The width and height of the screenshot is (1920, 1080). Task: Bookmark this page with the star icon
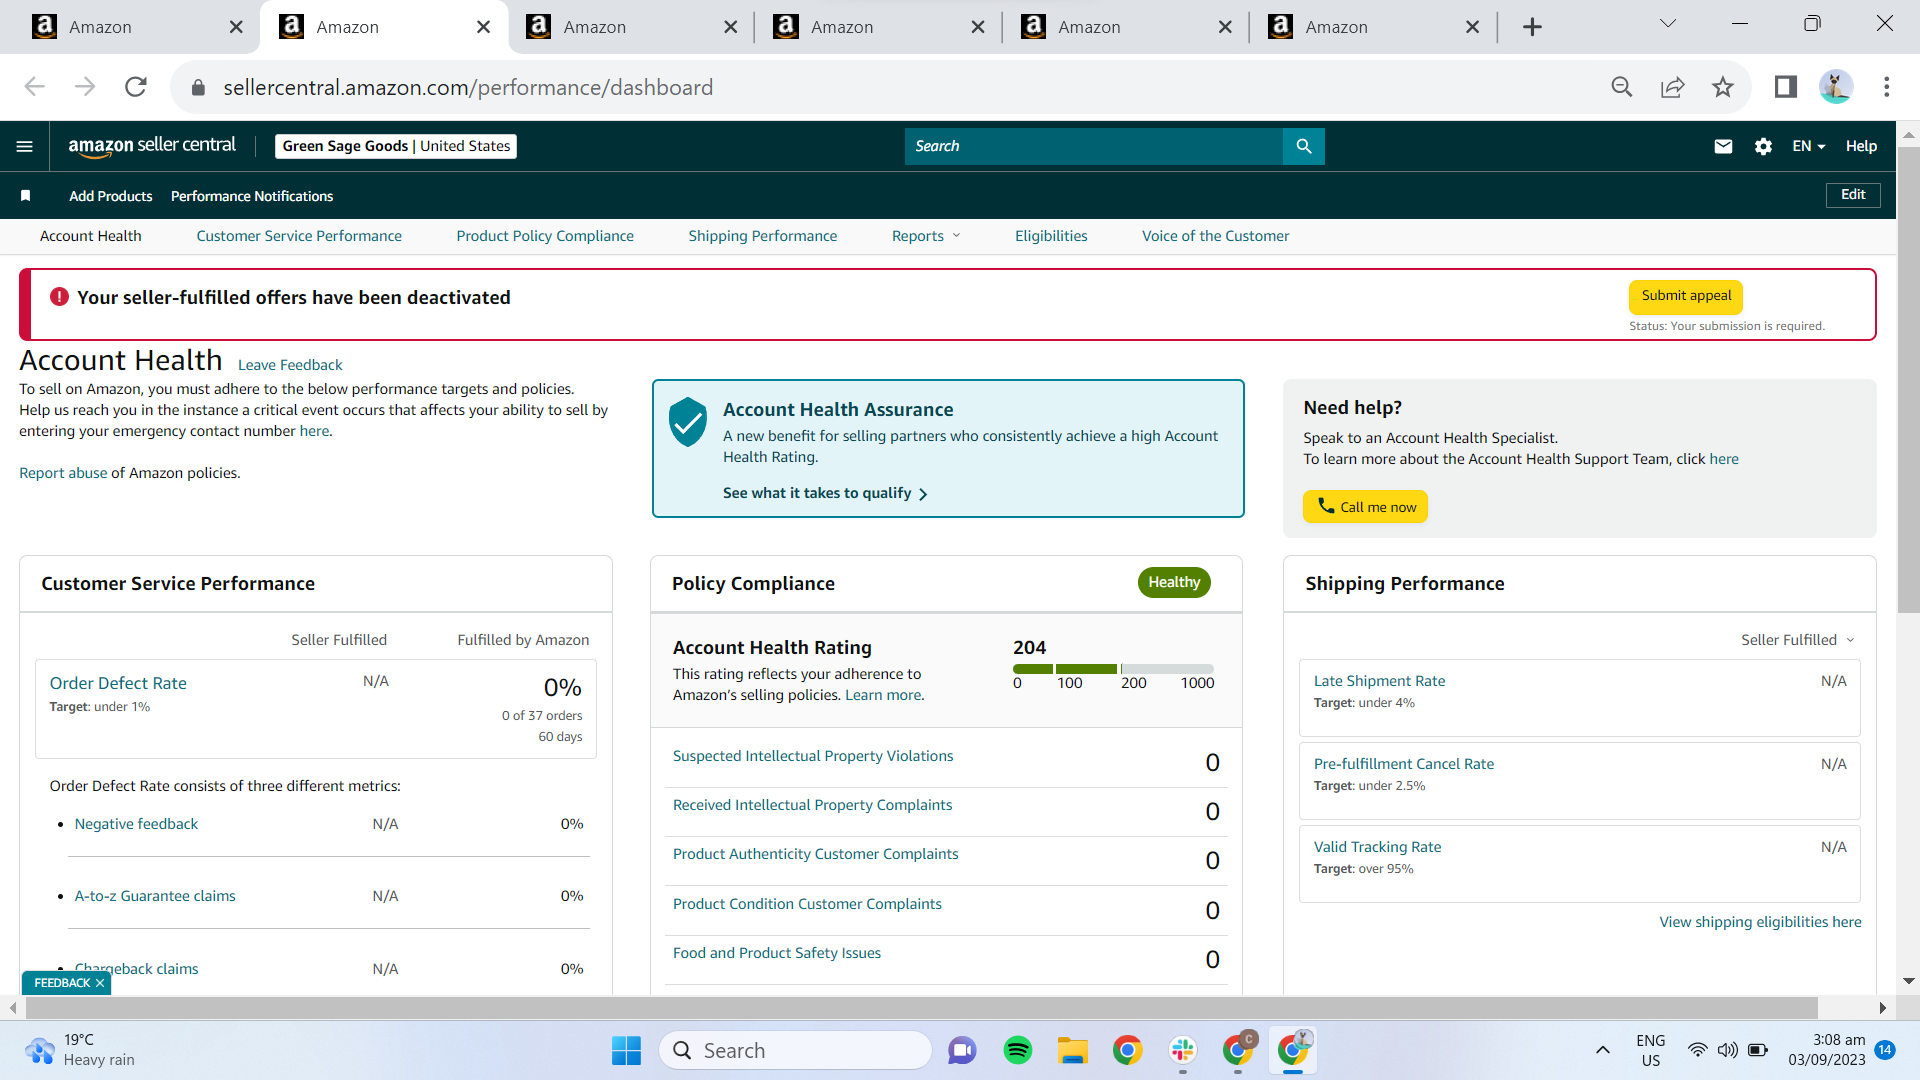pos(1723,87)
